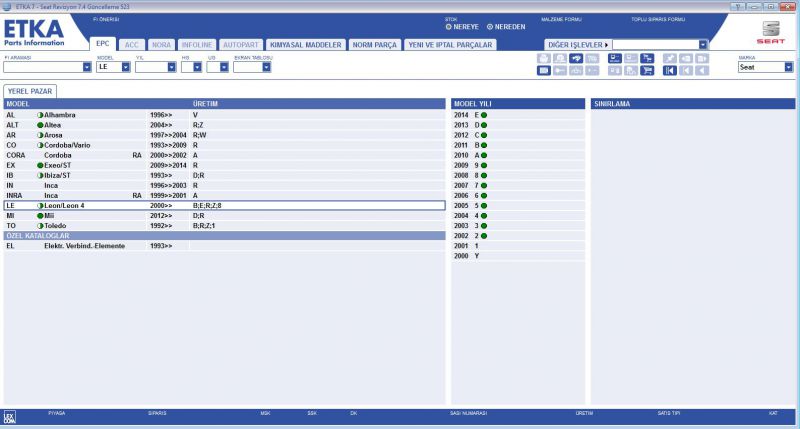The image size is (800, 429).
Task: Click the MODEL column header
Action: click(18, 104)
